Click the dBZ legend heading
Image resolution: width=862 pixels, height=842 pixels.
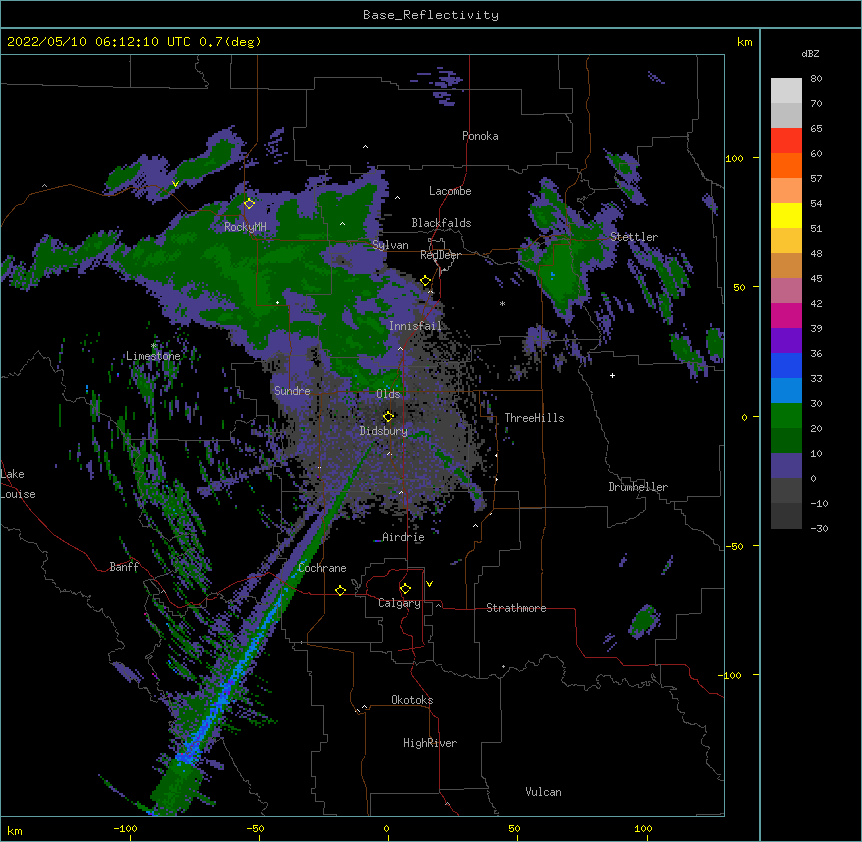810,53
